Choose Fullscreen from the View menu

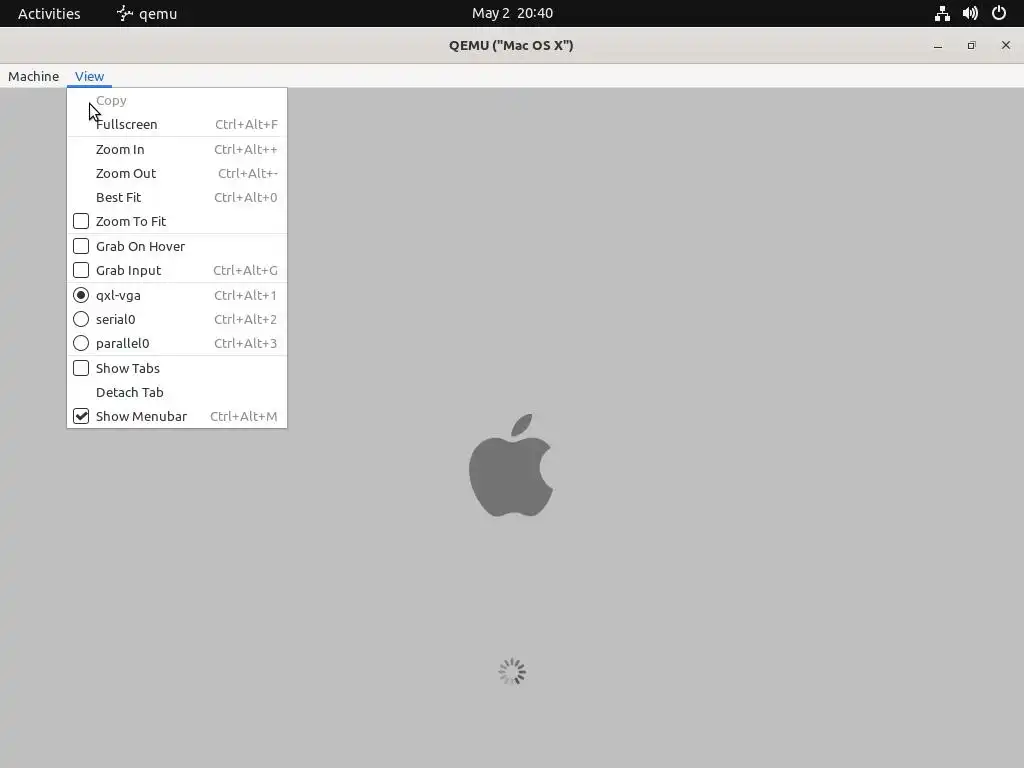click(x=177, y=124)
